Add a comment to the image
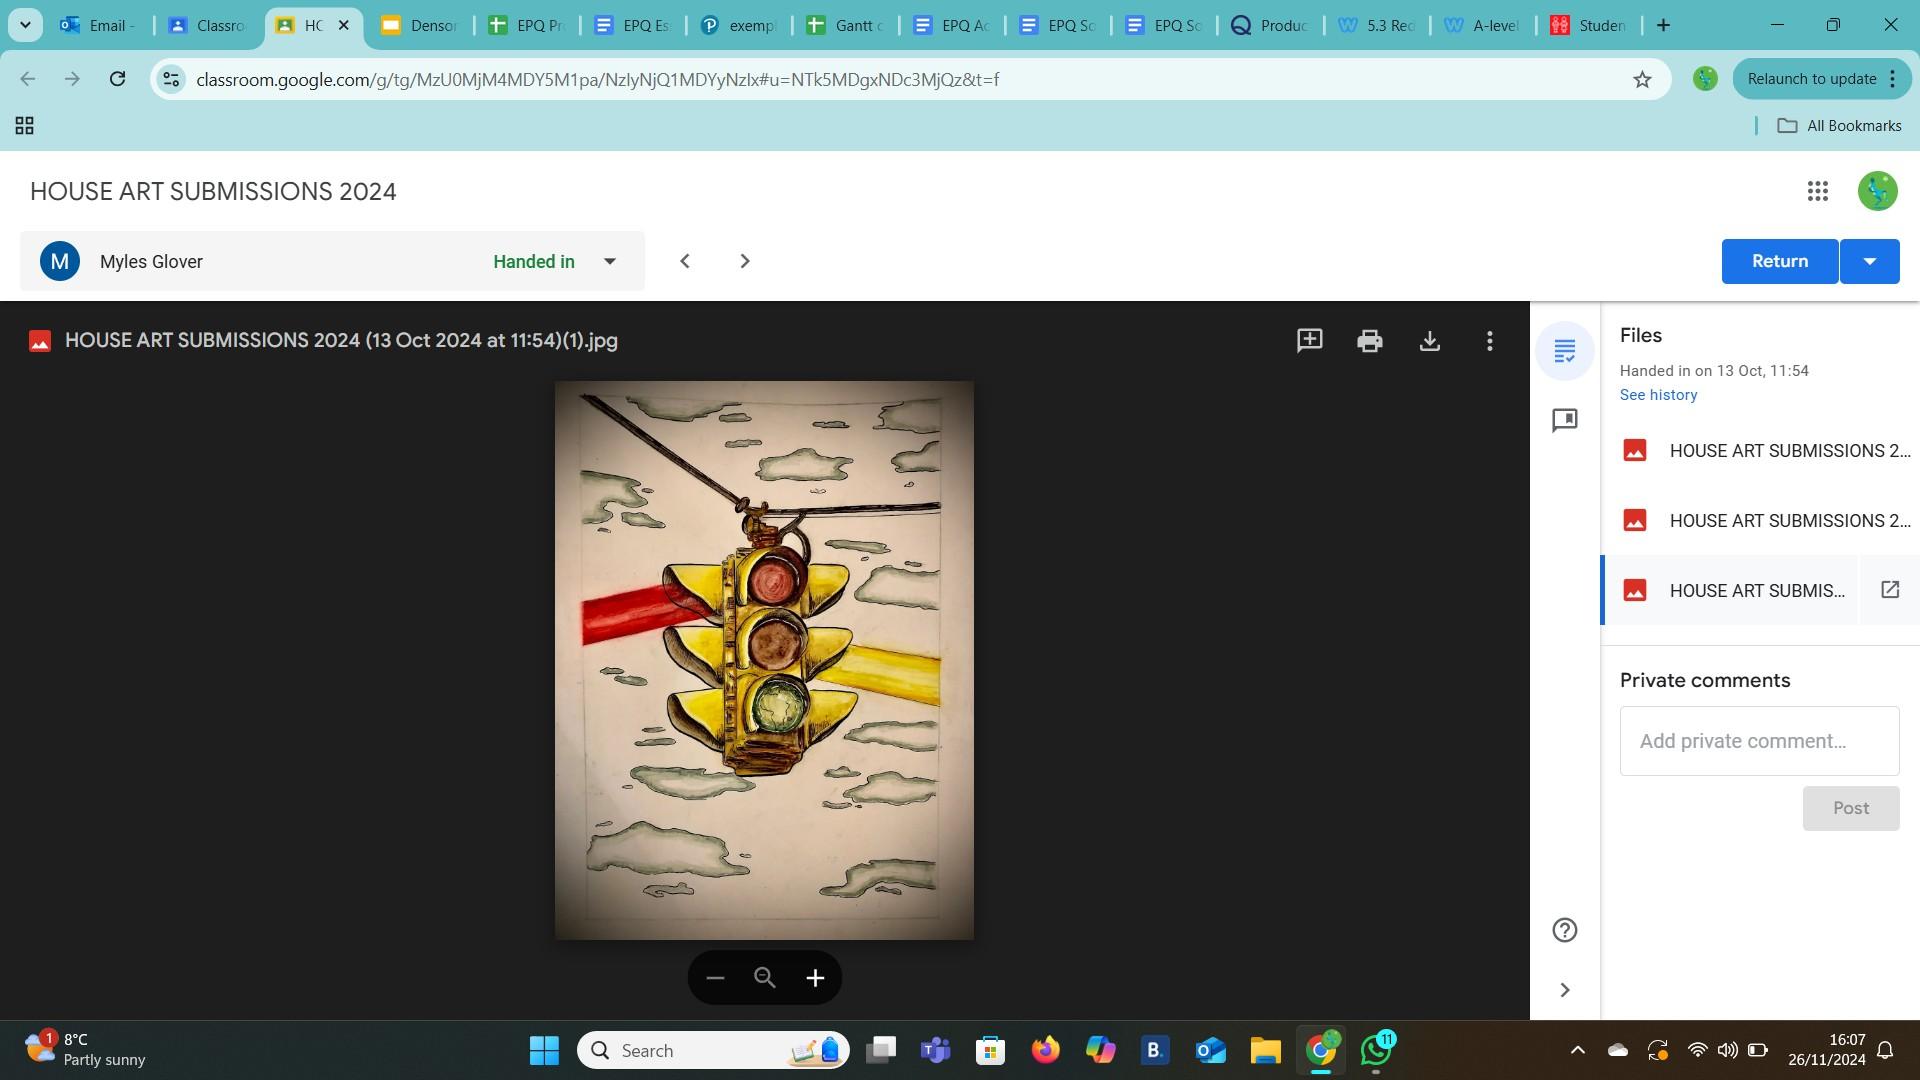The image size is (1920, 1080). coord(1309,340)
